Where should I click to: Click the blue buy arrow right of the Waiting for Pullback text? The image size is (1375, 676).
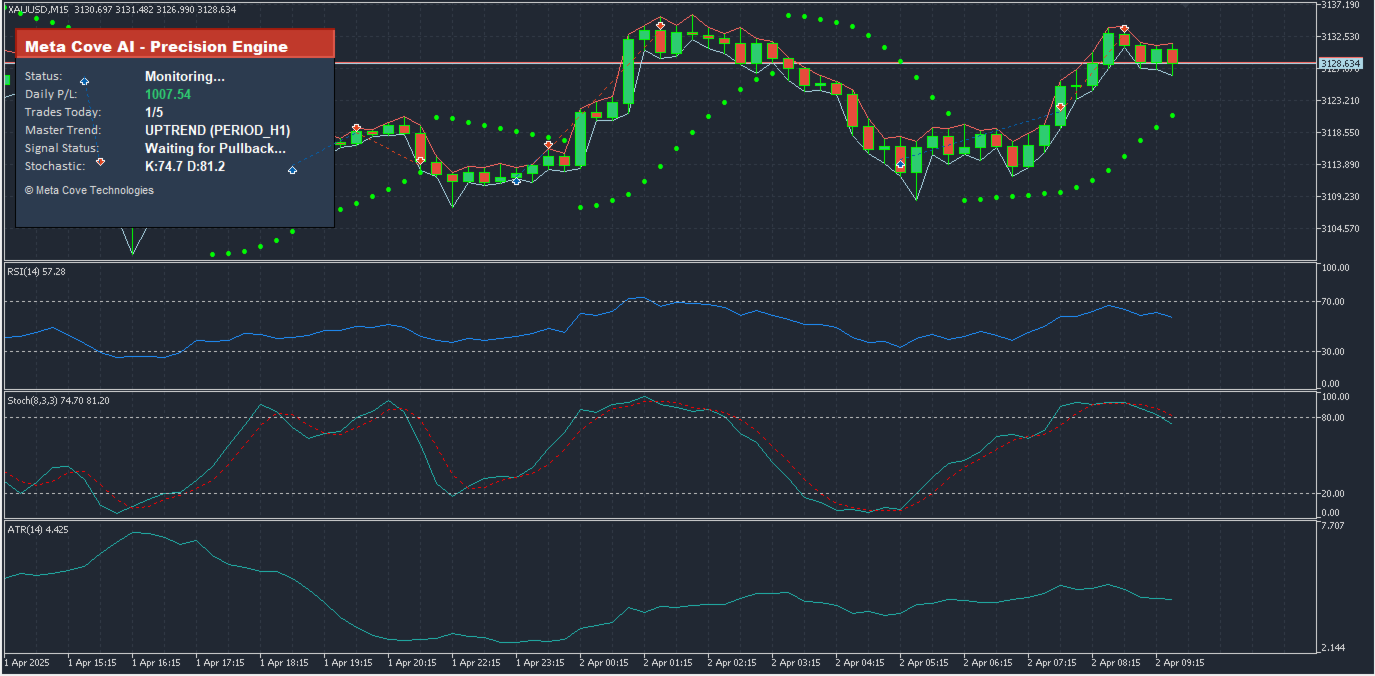(x=292, y=171)
